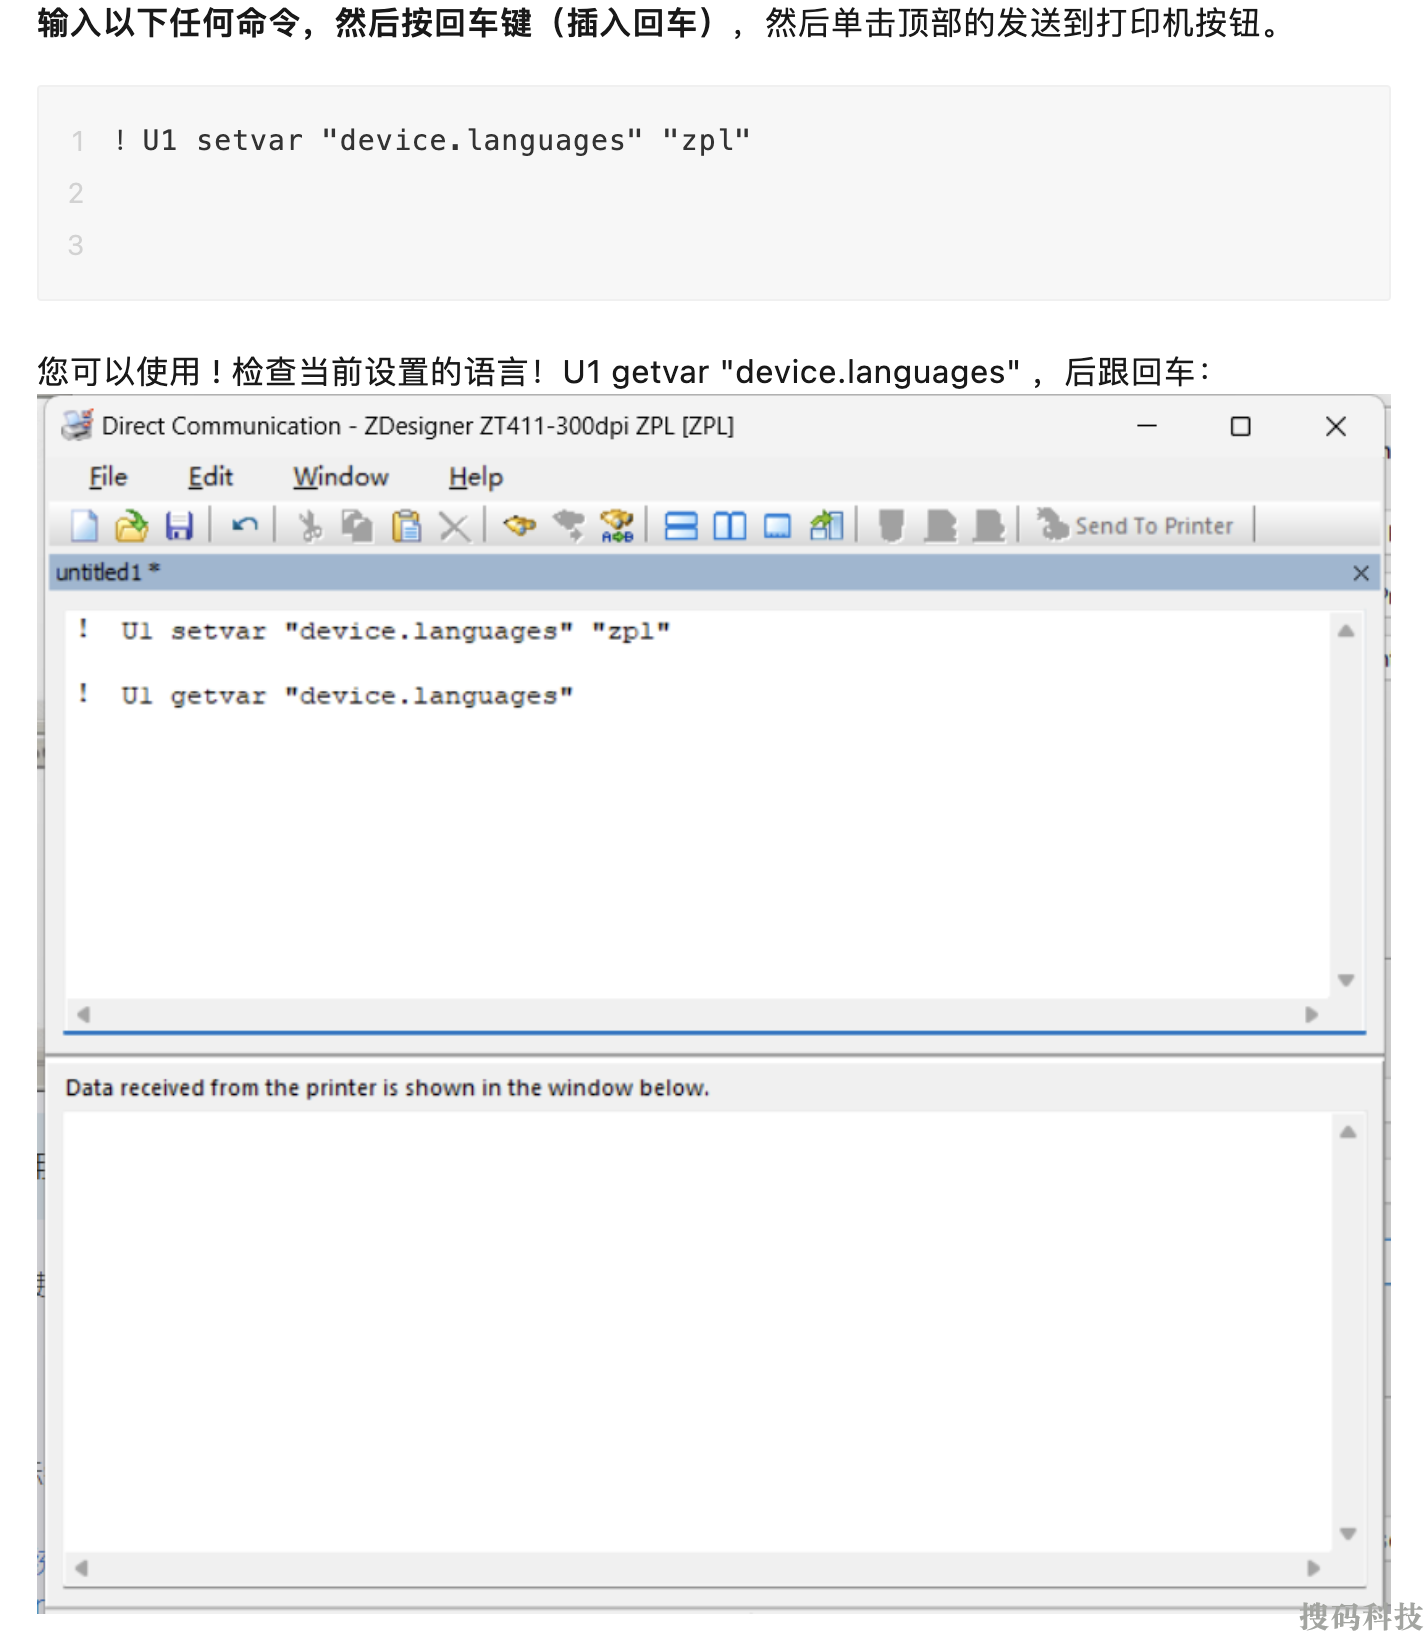The width and height of the screenshot is (1426, 1636).
Task: Paste from clipboard icon
Action: pyautogui.click(x=406, y=525)
